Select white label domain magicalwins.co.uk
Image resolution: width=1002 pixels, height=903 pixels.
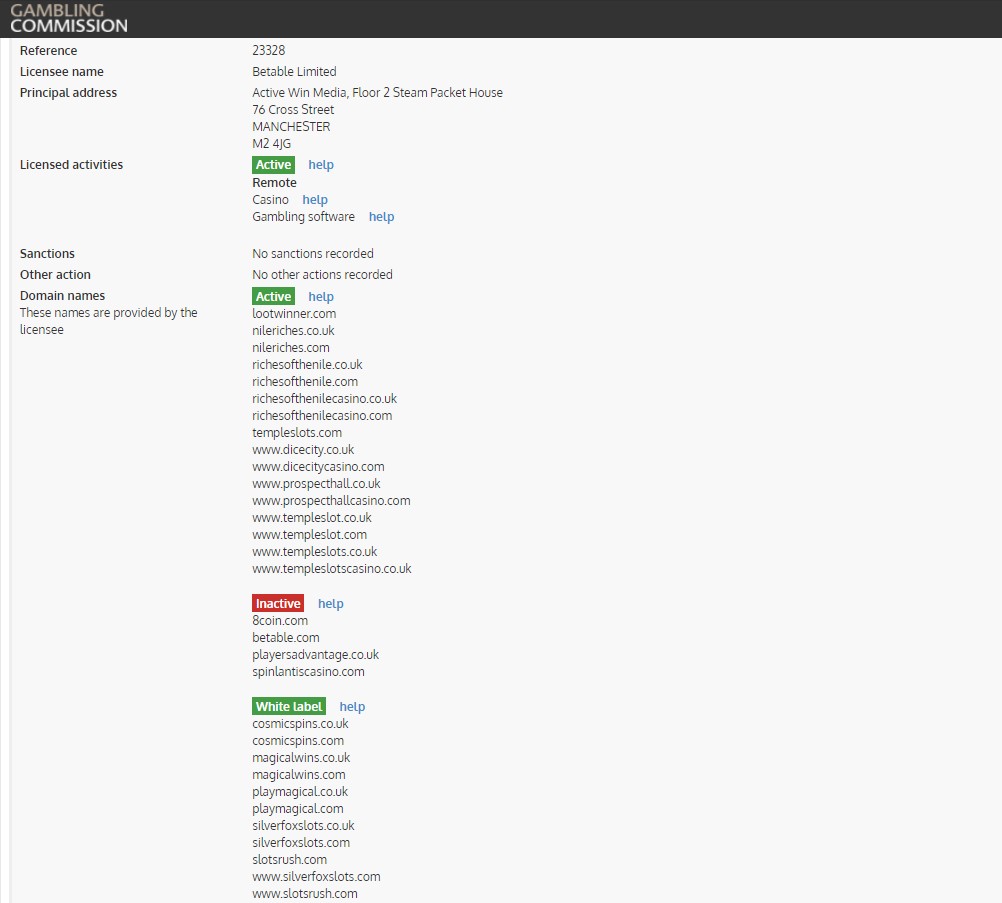[301, 758]
